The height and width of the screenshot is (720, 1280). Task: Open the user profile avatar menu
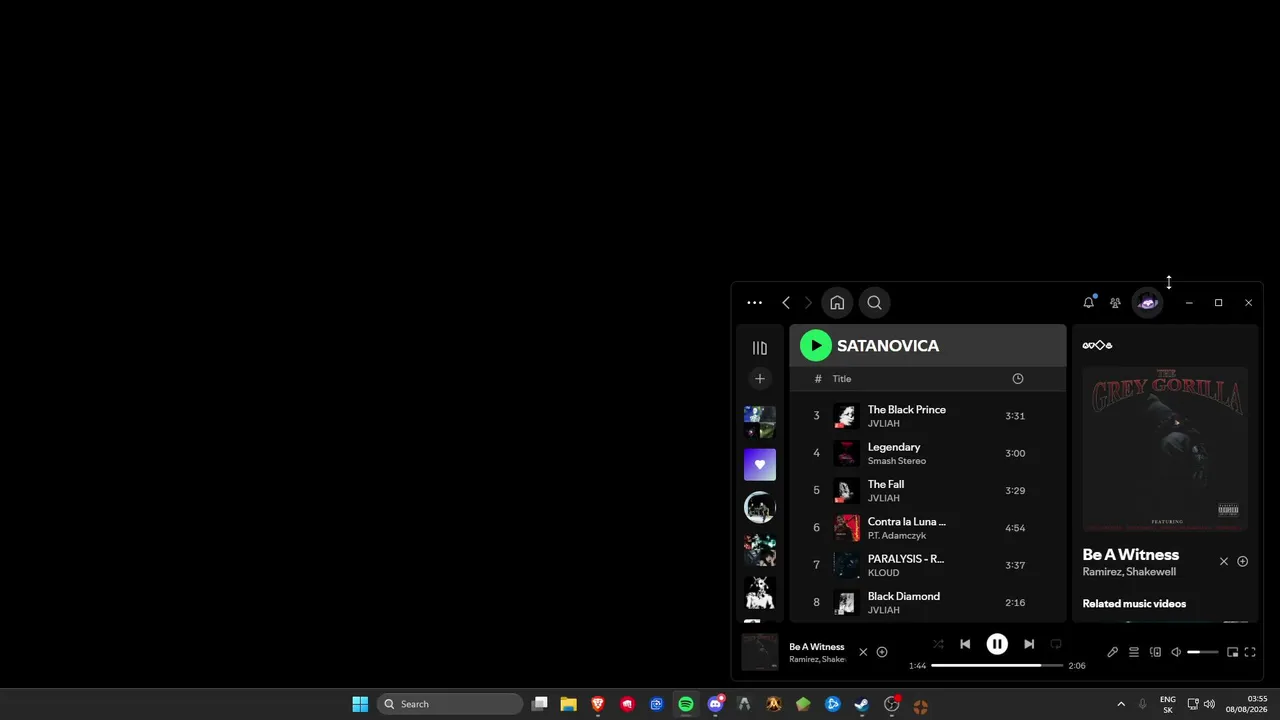[1147, 303]
